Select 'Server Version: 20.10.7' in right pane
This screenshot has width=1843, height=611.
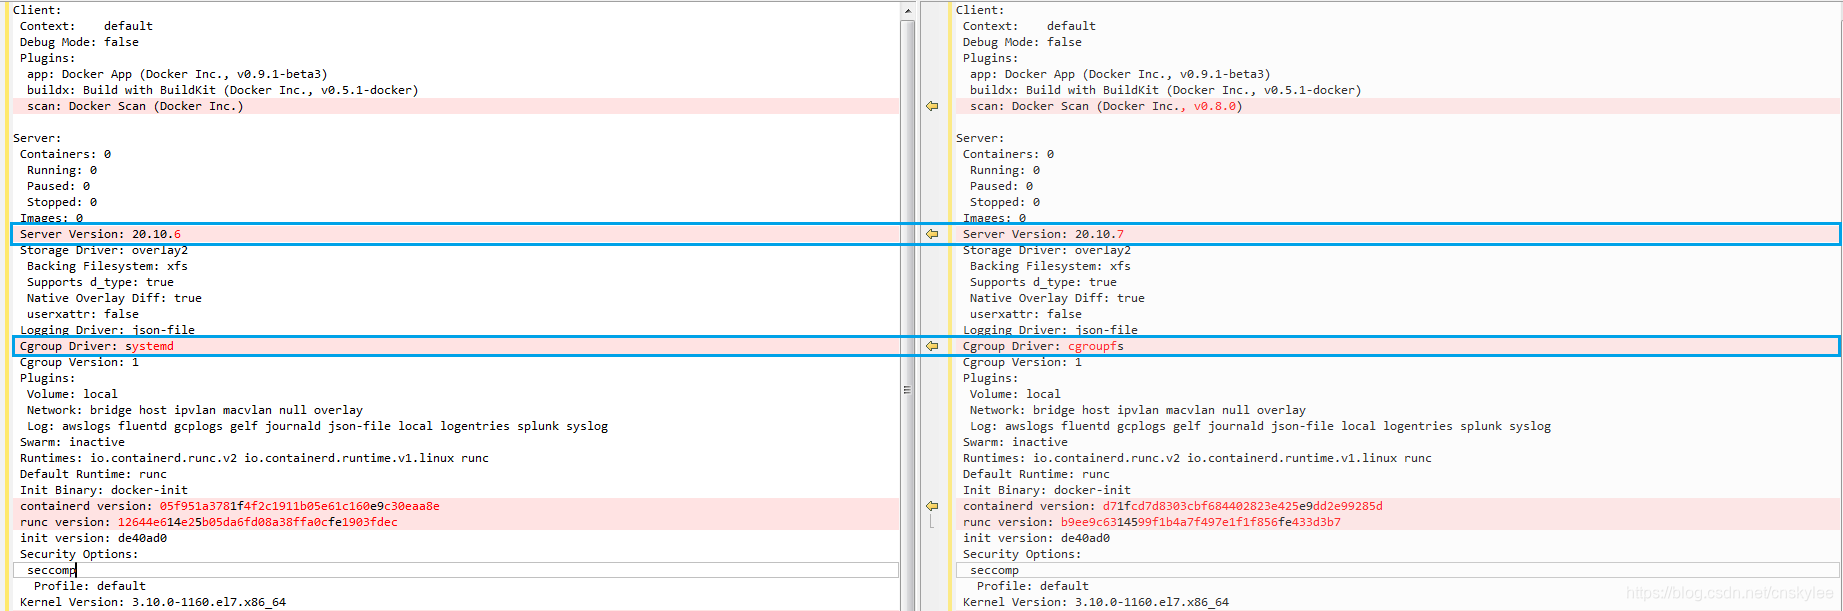click(1043, 234)
